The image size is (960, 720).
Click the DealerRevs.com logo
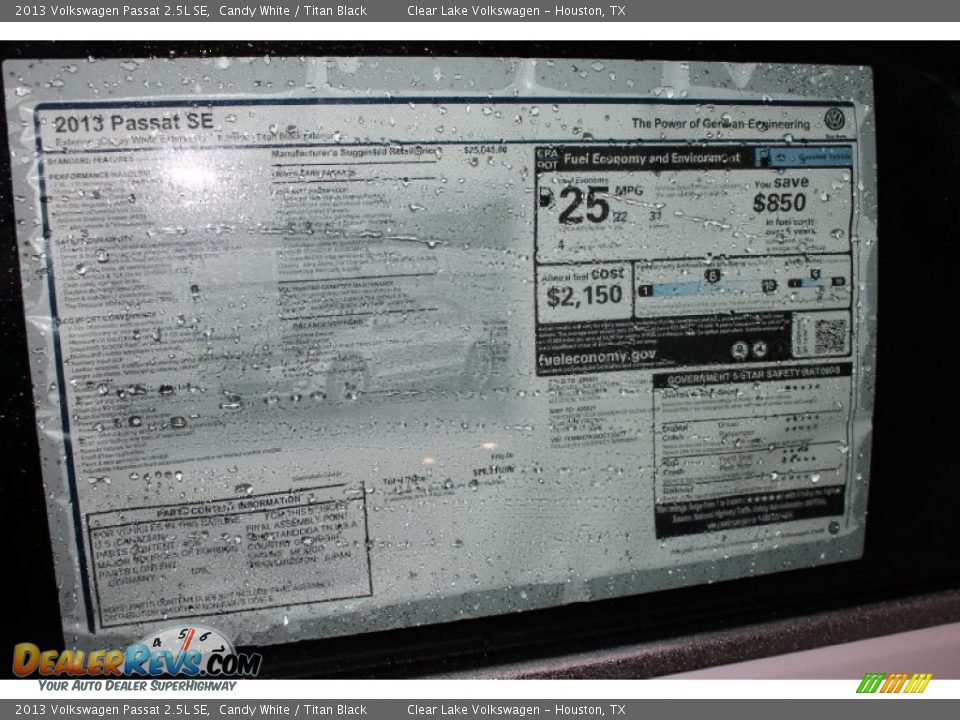[x=136, y=658]
